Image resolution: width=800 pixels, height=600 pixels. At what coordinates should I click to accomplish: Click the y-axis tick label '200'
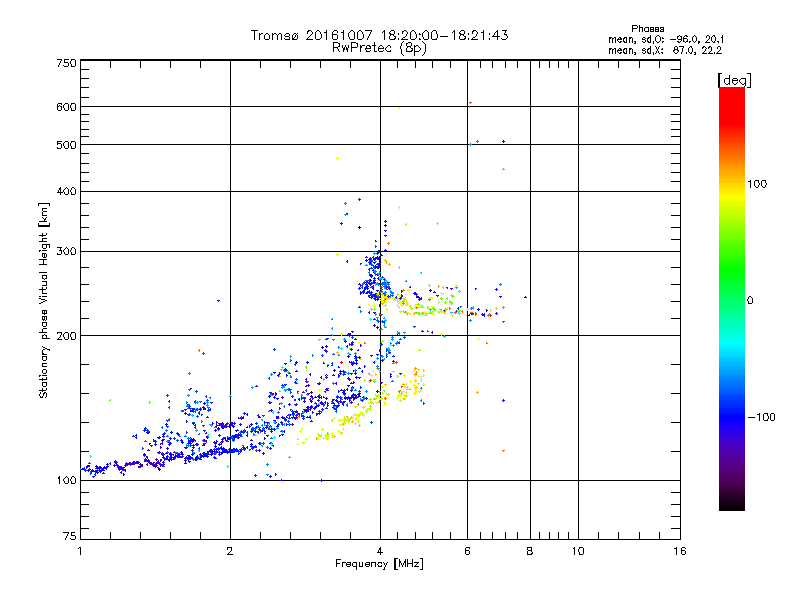point(66,336)
